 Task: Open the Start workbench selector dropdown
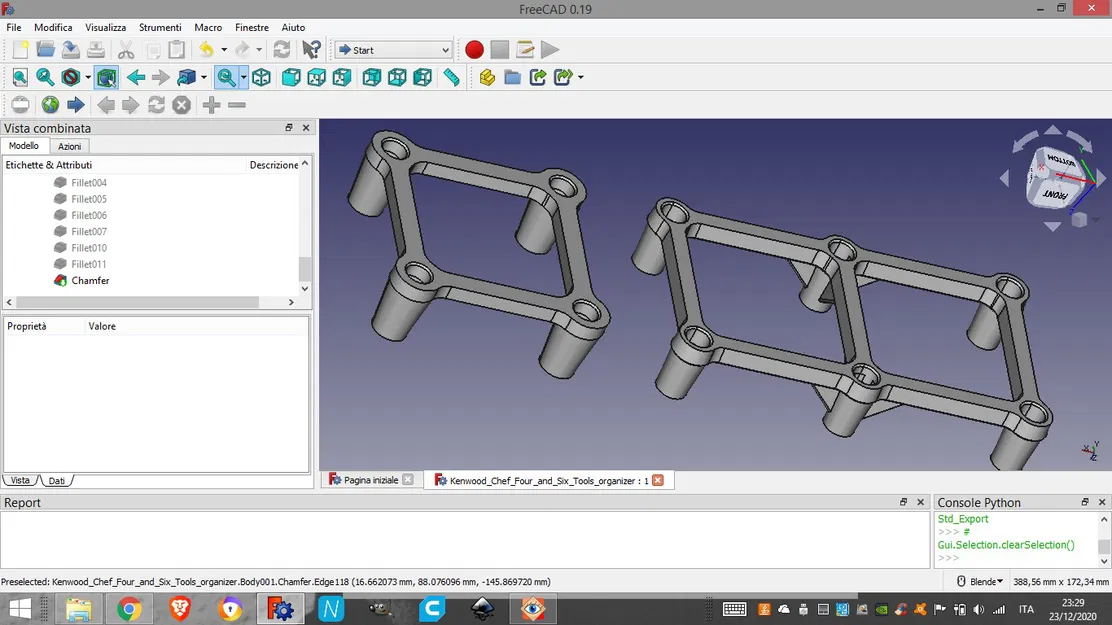click(x=393, y=50)
